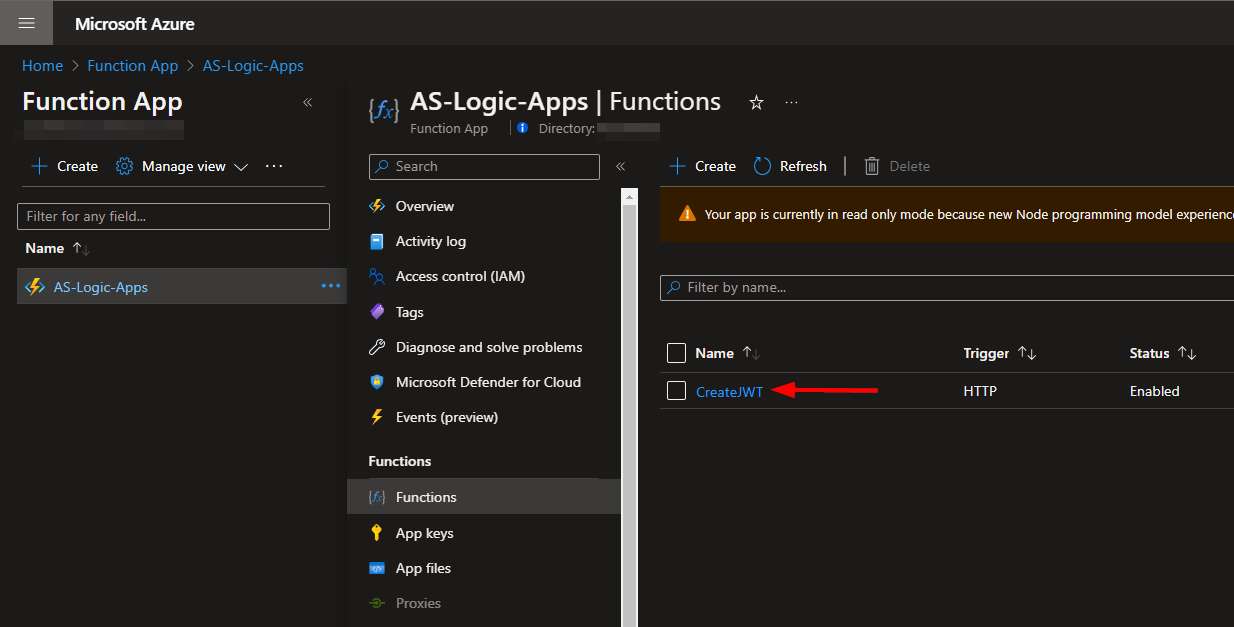Select Functions in the navigation menu

484,497
